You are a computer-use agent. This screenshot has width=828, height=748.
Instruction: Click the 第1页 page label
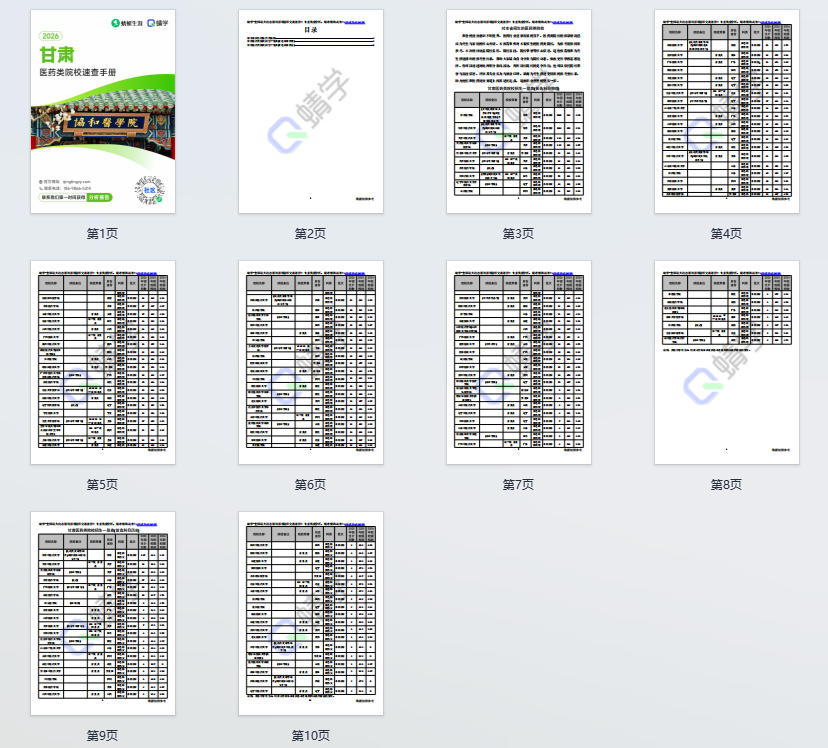103,234
